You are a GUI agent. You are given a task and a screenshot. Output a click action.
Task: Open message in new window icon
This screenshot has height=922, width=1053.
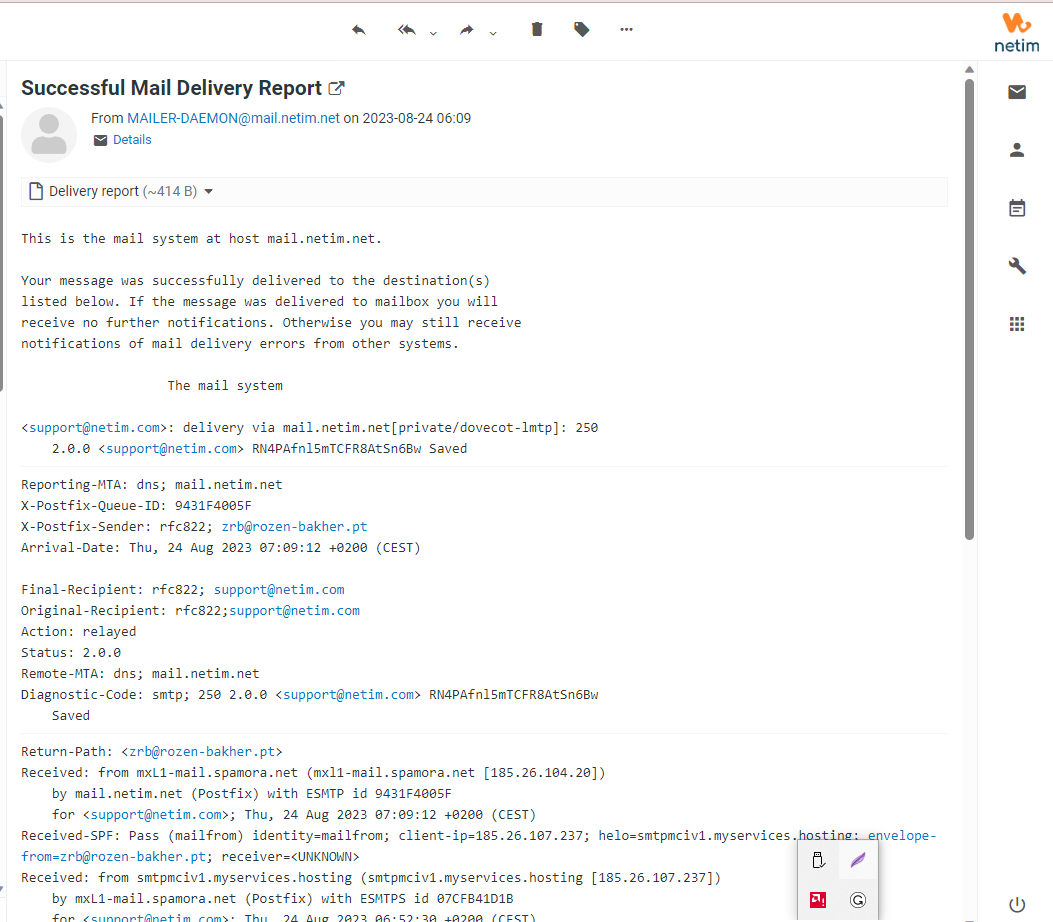(x=336, y=88)
